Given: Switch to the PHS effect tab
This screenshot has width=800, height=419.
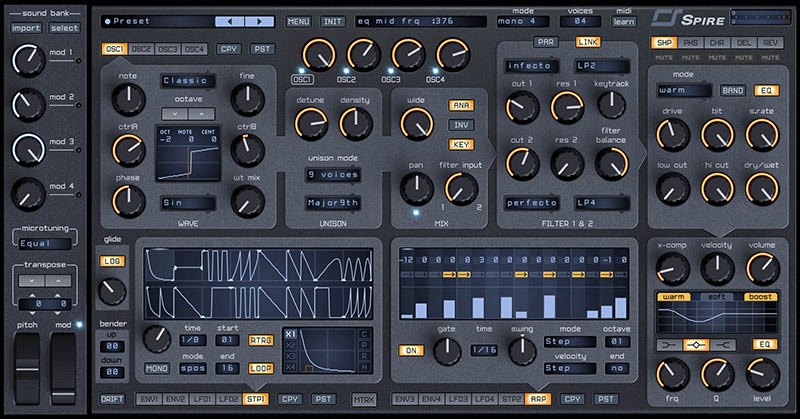Looking at the screenshot, I should [690, 43].
